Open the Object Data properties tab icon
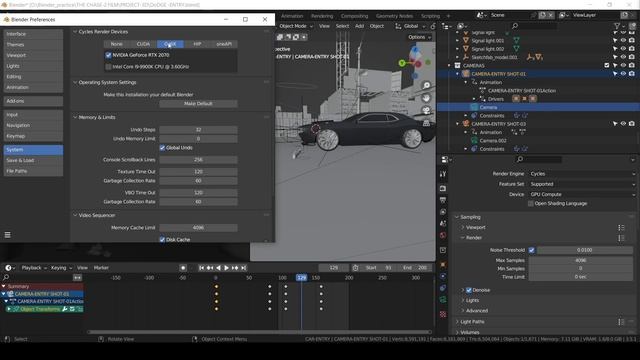Screen dimensions: 640x360 click(x=443, y=300)
